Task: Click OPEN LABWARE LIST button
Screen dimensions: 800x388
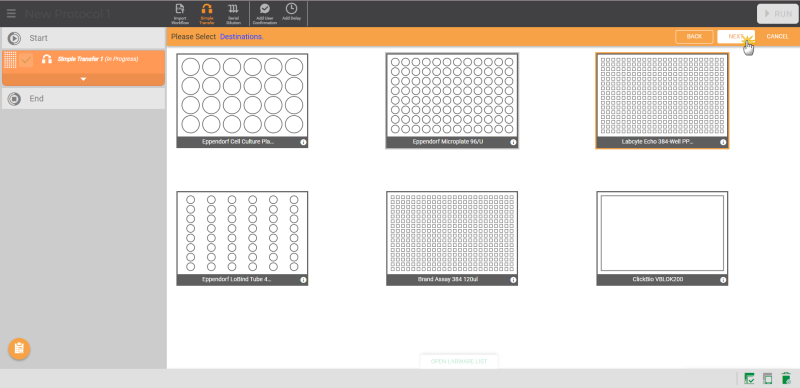Action: click(x=459, y=361)
